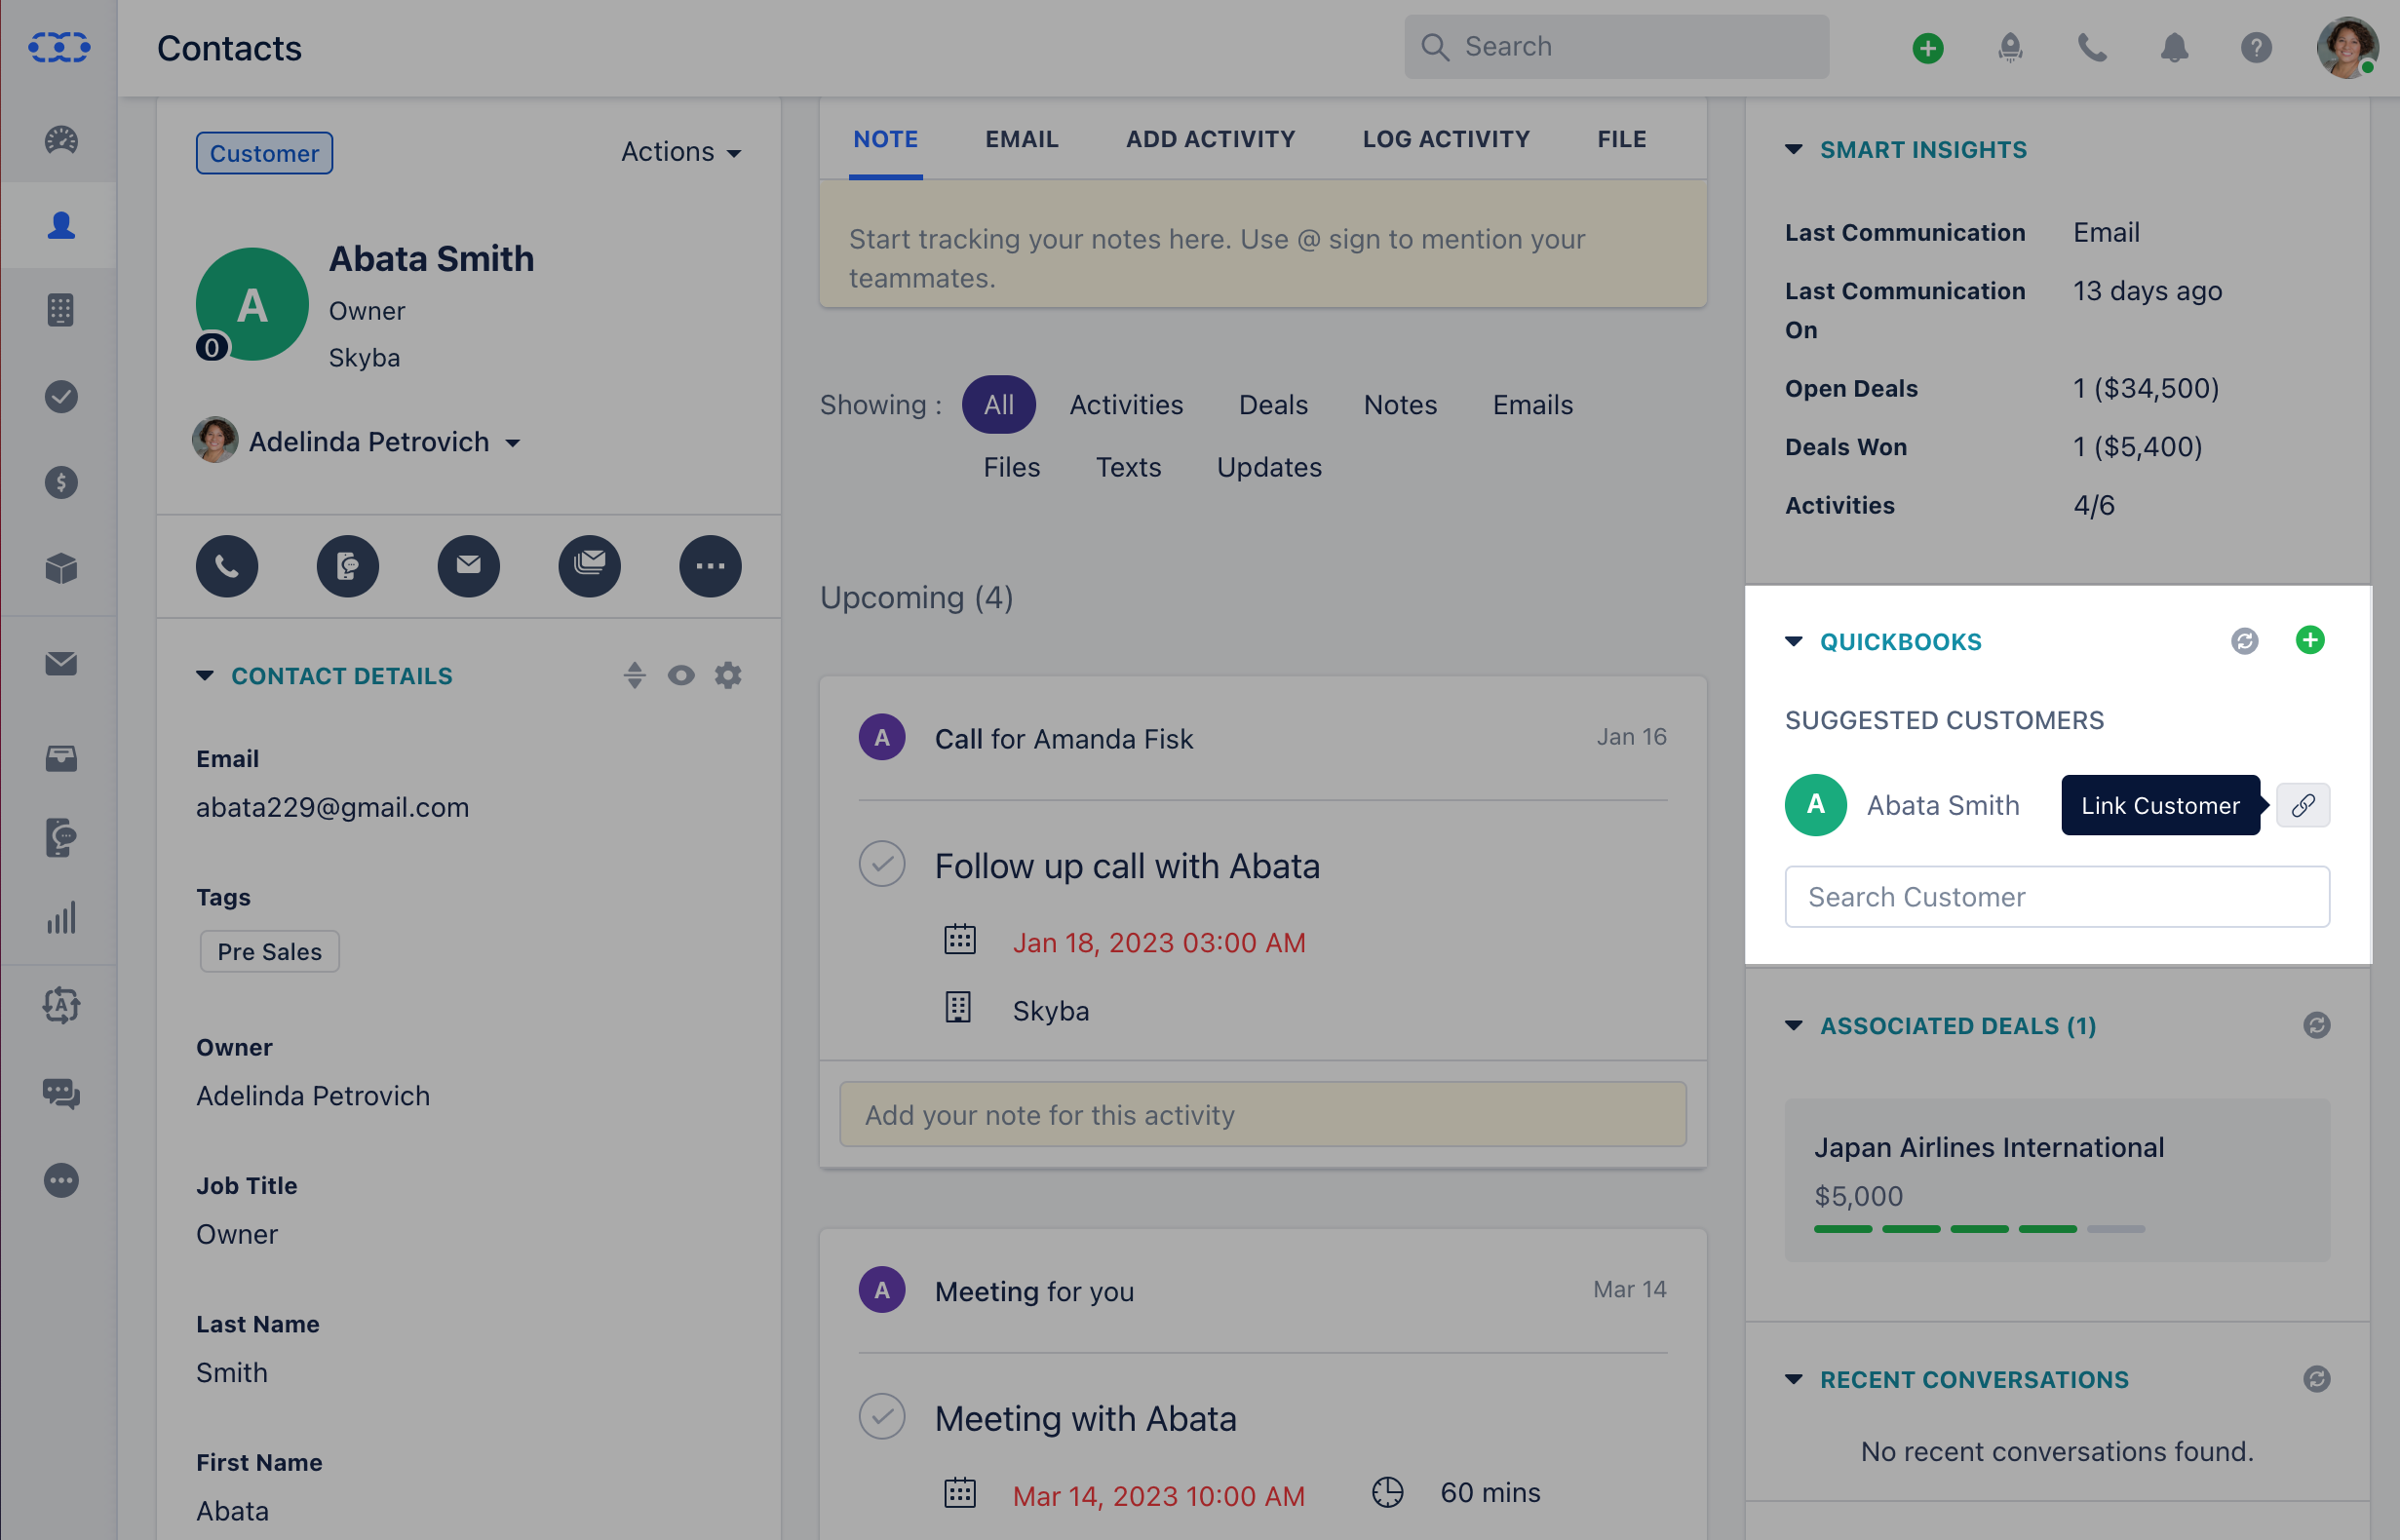This screenshot has width=2400, height=1540.
Task: Click the Search Customer field in QuickBooks
Action: 2057,896
